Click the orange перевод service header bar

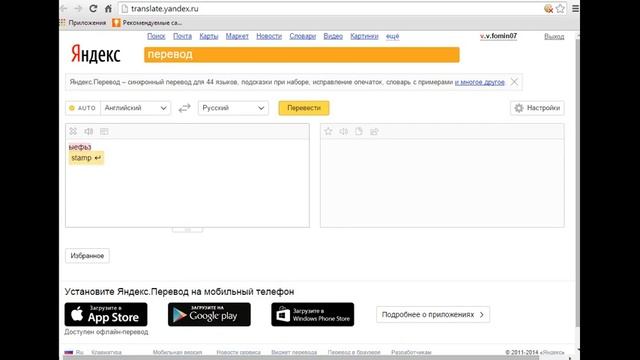point(302,55)
